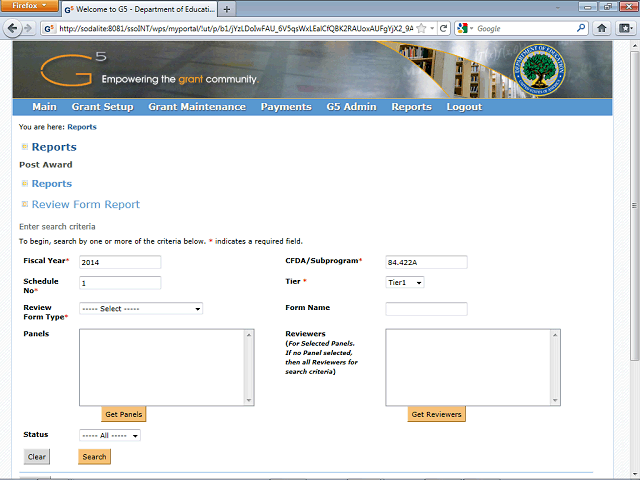Click the G5 logo in the banner
The width and height of the screenshot is (640, 480).
(x=74, y=69)
